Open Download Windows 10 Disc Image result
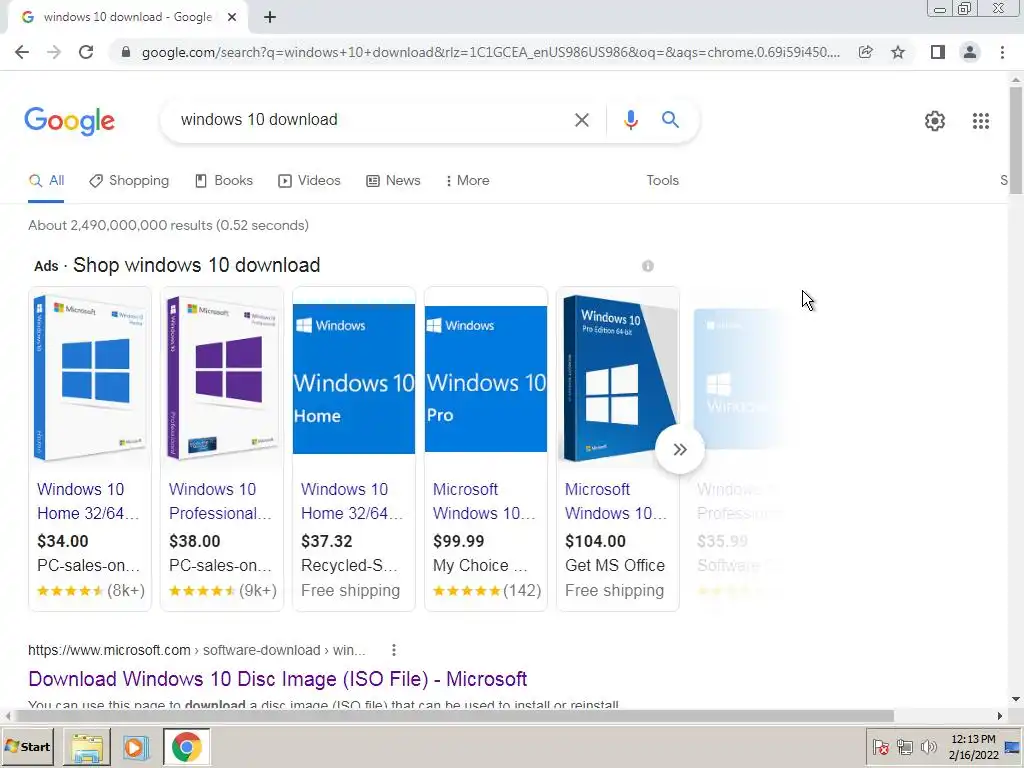This screenshot has height=768, width=1024. coord(278,679)
